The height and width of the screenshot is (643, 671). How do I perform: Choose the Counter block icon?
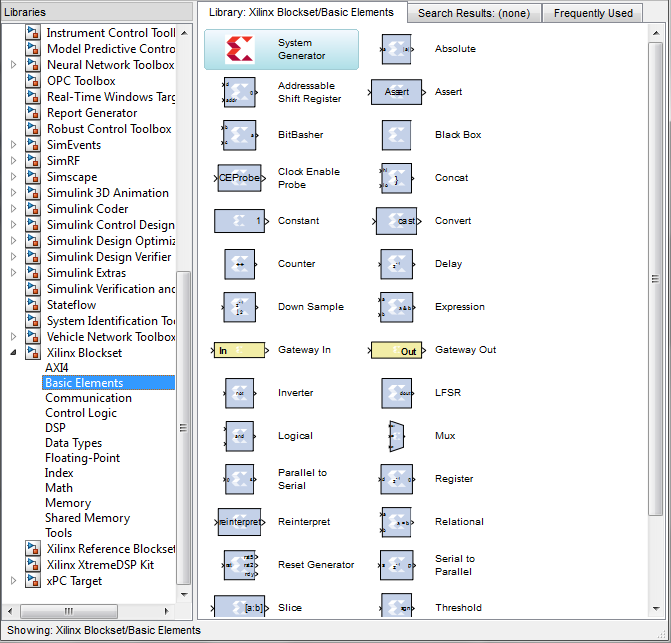coord(240,264)
